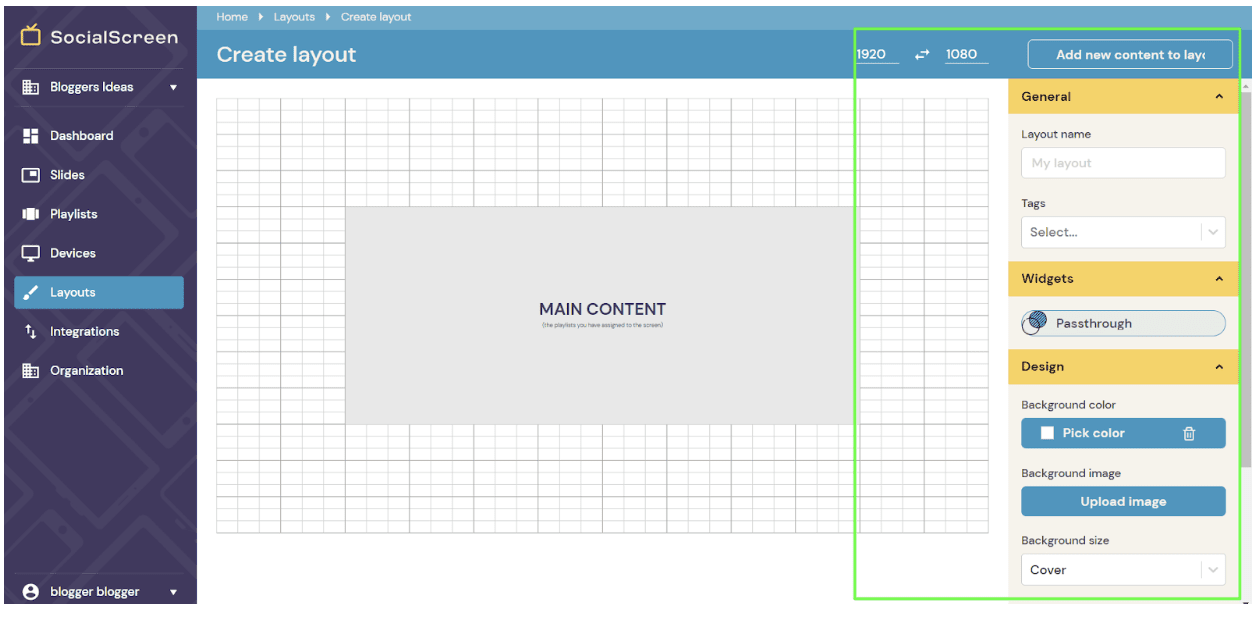Click the Dashboard icon in sidebar

30,136
